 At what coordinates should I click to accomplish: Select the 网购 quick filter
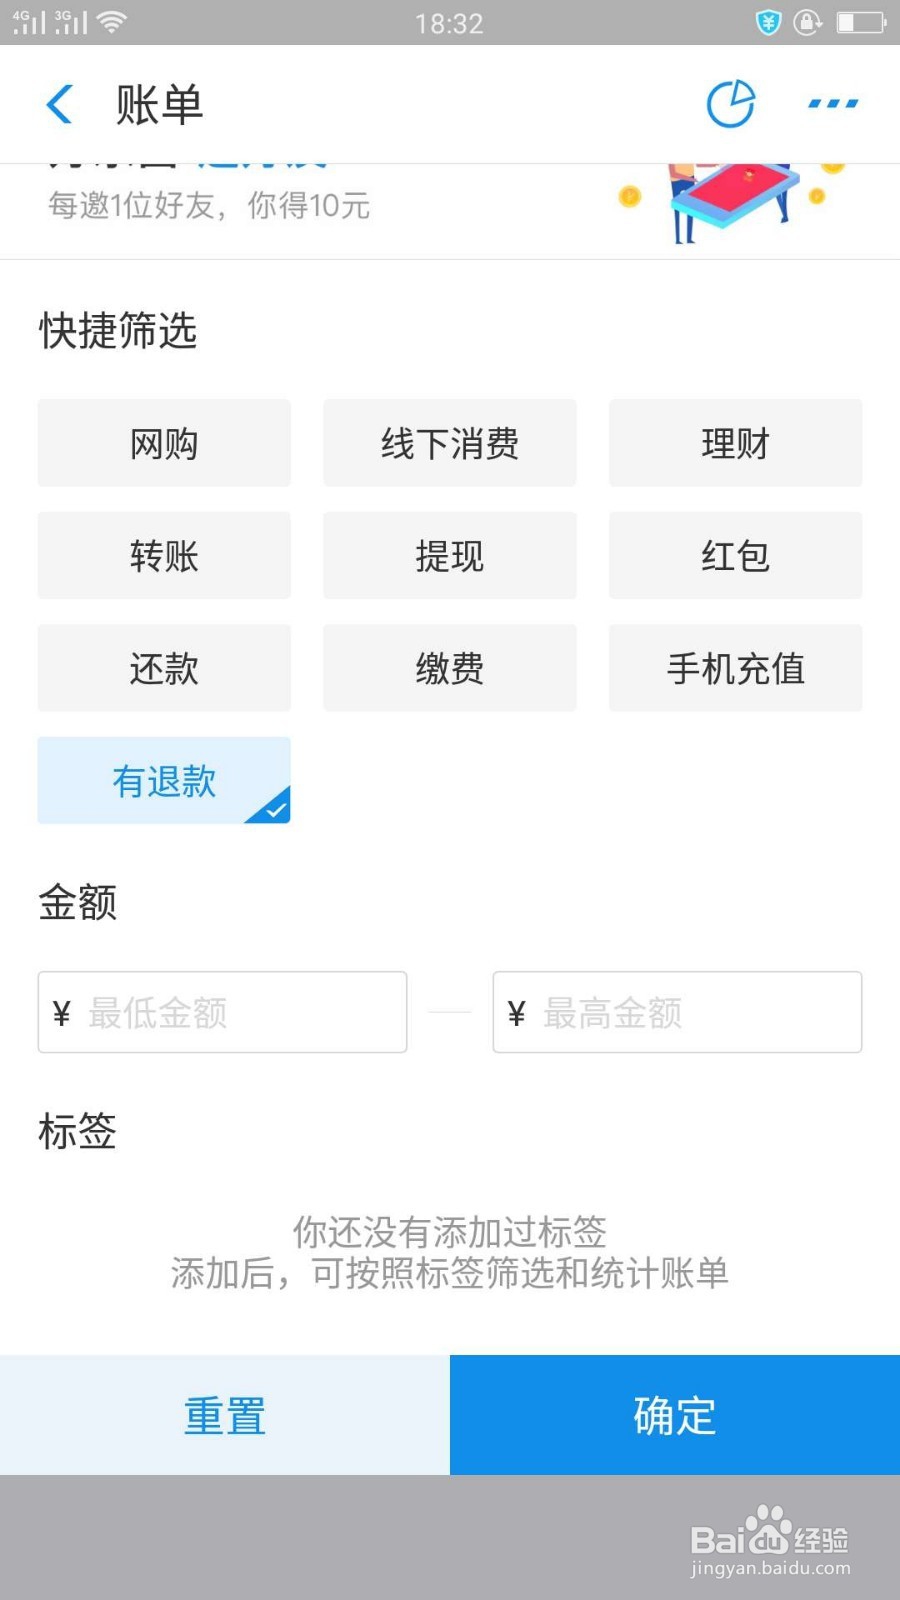(x=164, y=443)
